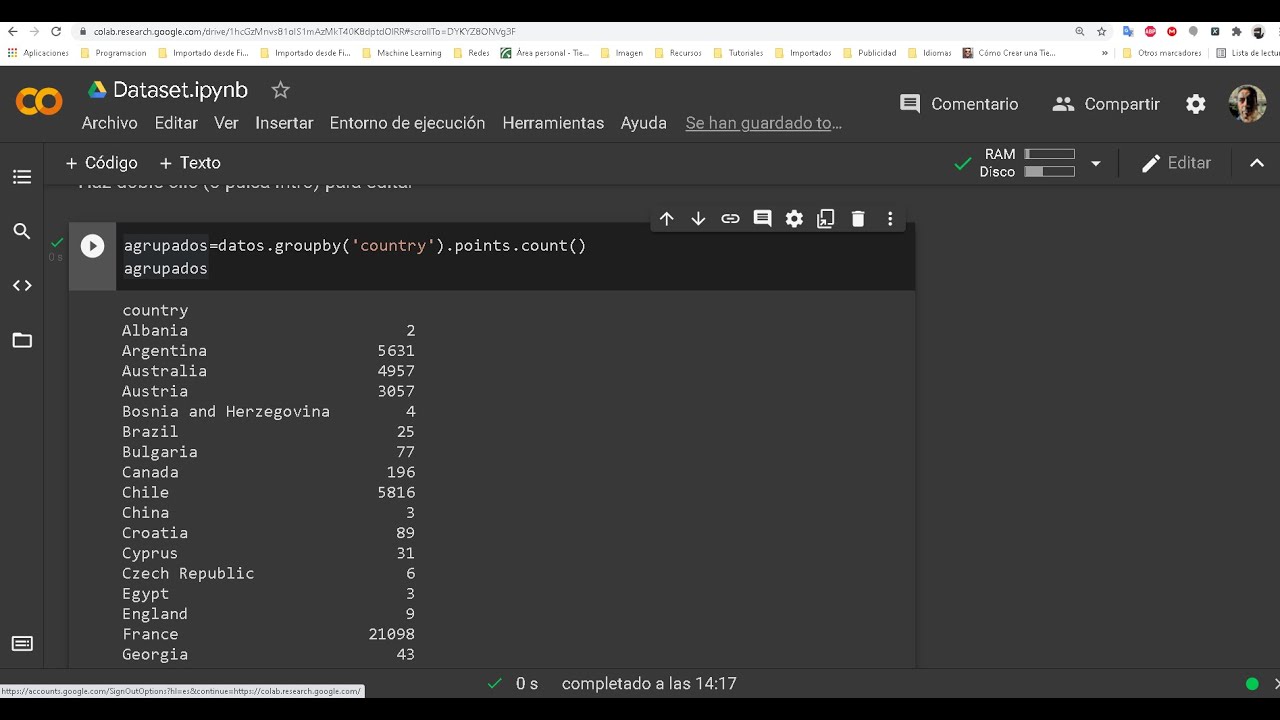Open the Tutoriales bookmarks folder

(738, 53)
